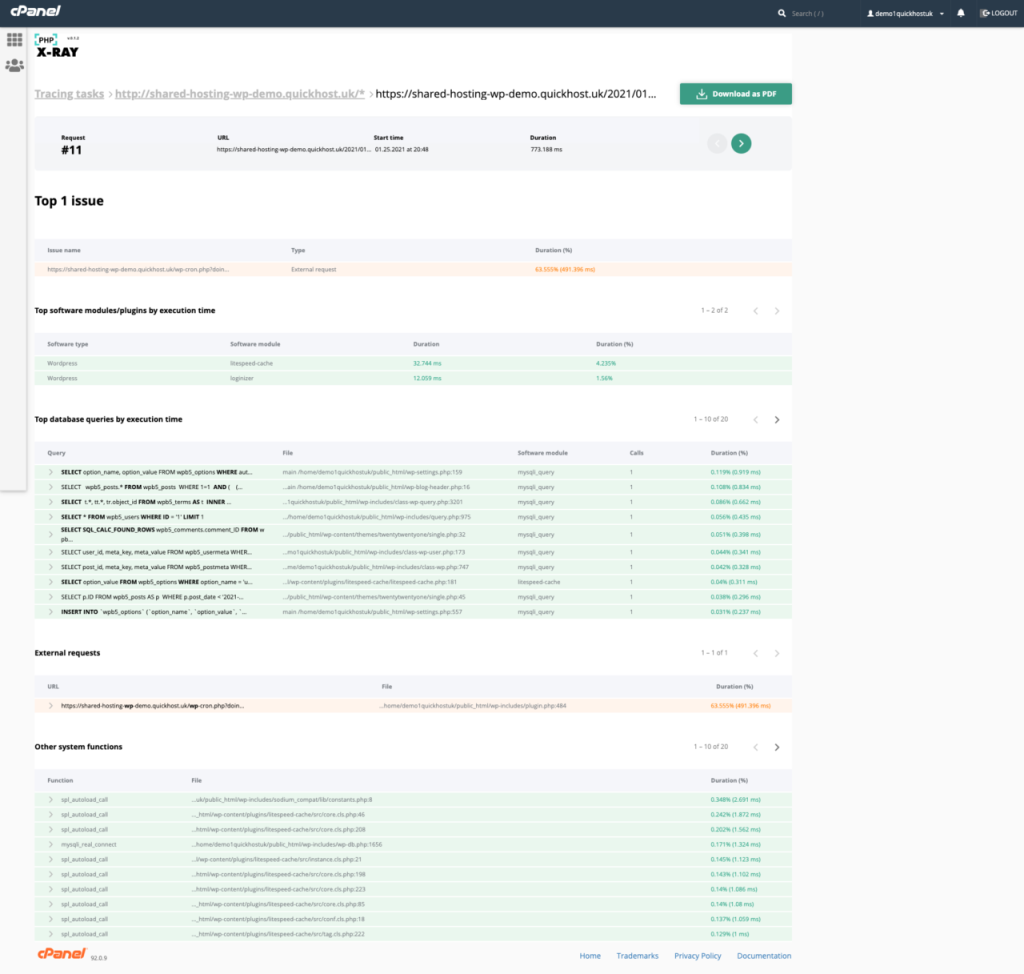Click 0.348% (2.691 ms) duration value
Image resolution: width=1024 pixels, height=974 pixels.
pos(735,800)
